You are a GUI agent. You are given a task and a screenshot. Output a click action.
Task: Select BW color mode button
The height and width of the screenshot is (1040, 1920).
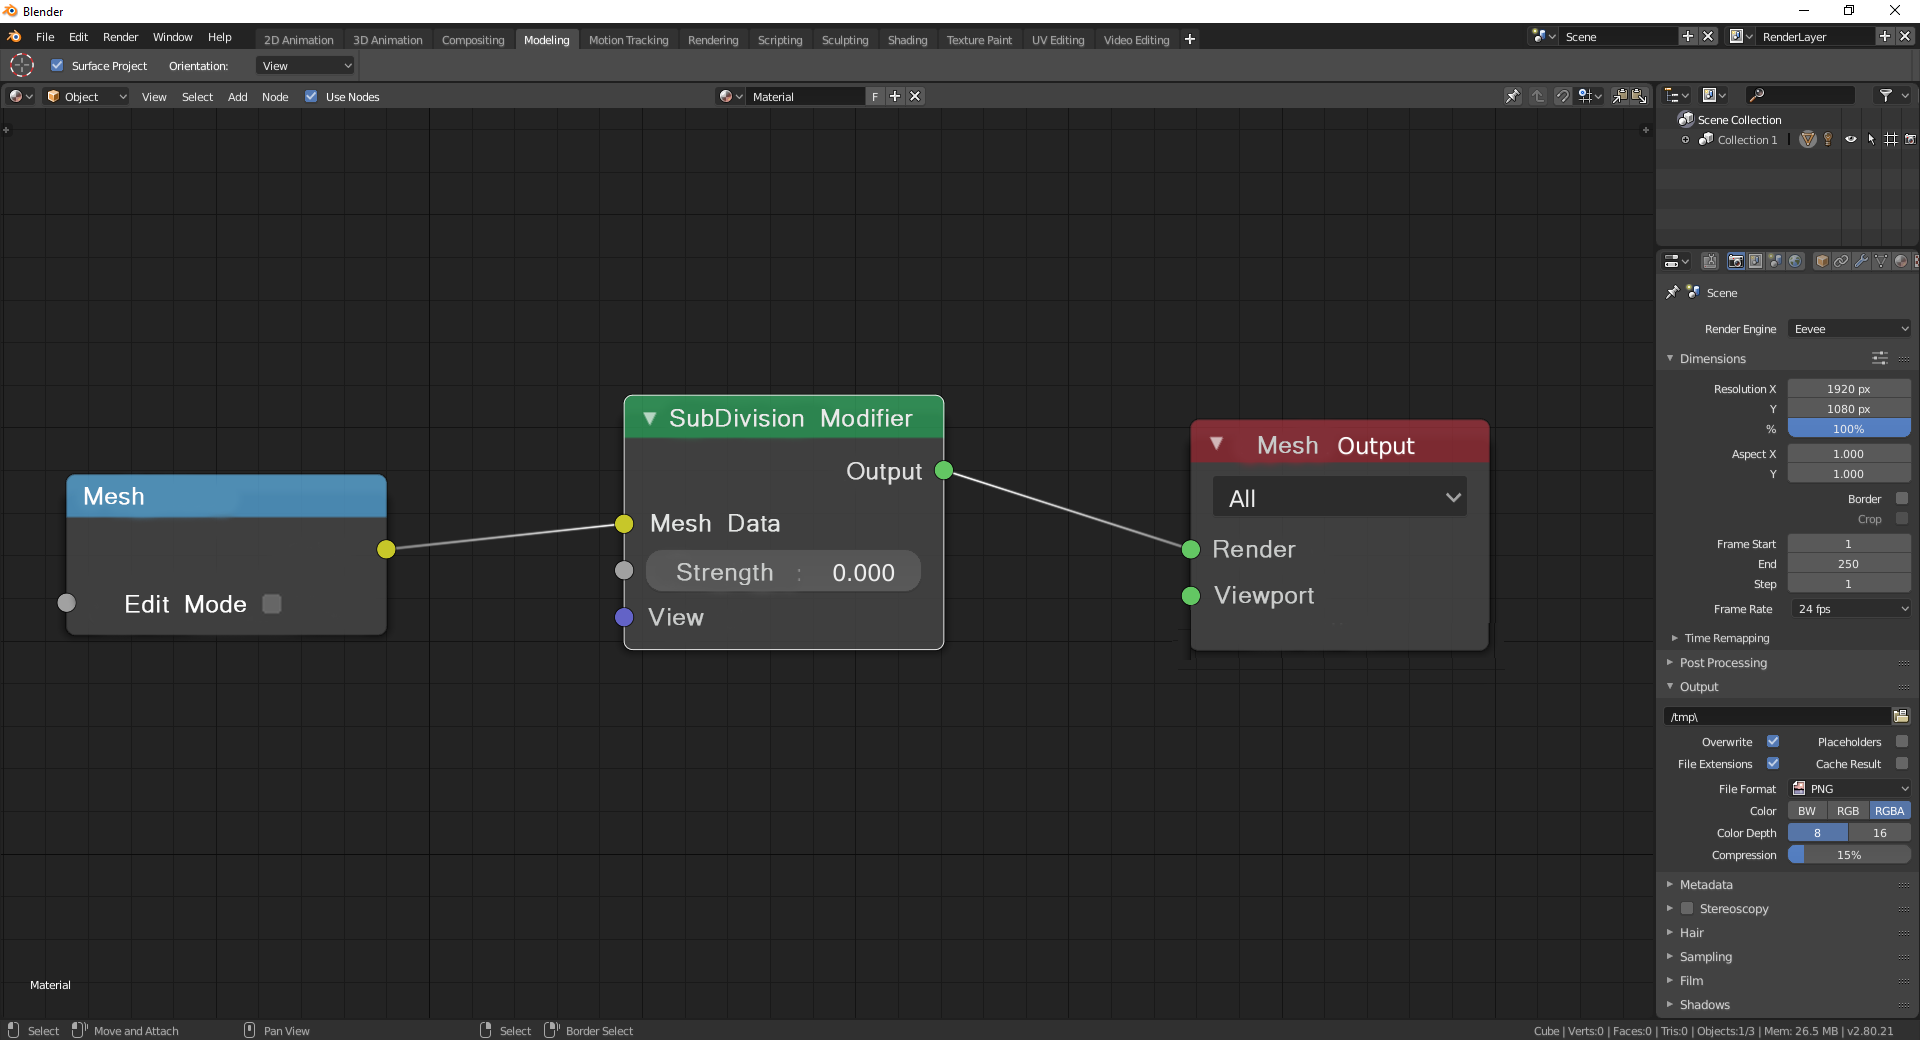(x=1807, y=811)
